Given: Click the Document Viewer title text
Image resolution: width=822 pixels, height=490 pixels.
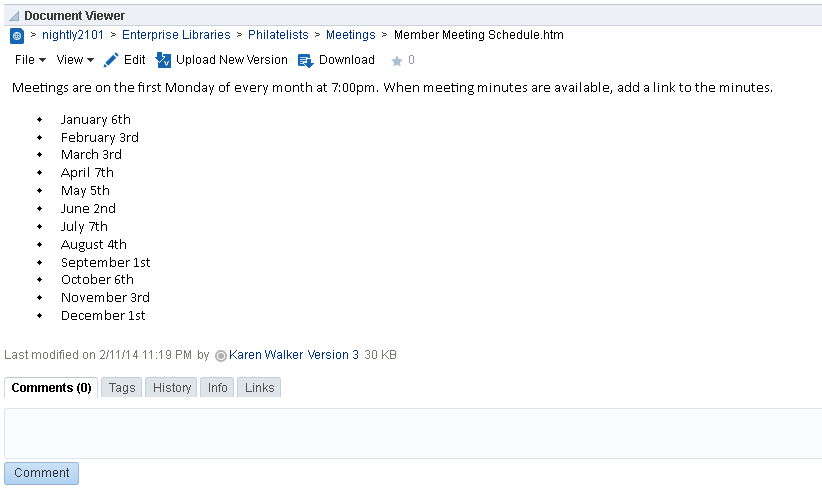Looking at the screenshot, I should click(x=74, y=16).
